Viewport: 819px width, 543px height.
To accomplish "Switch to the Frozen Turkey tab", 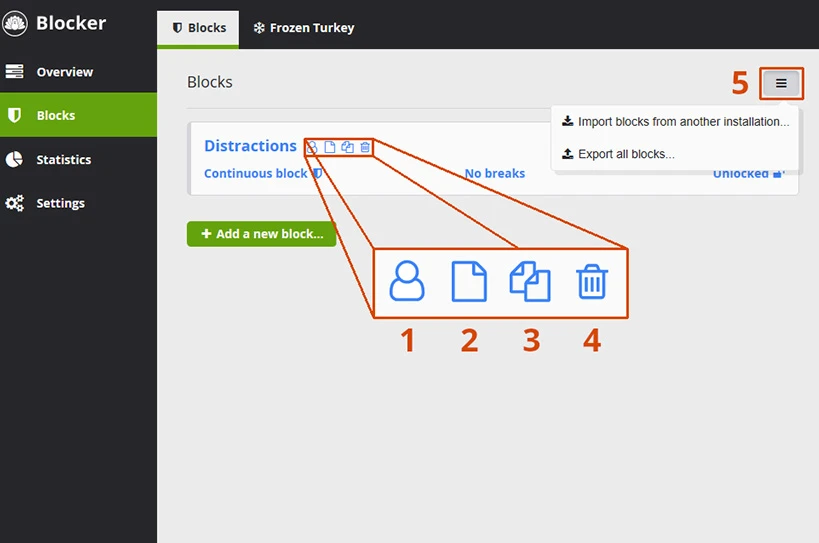I will pos(303,28).
